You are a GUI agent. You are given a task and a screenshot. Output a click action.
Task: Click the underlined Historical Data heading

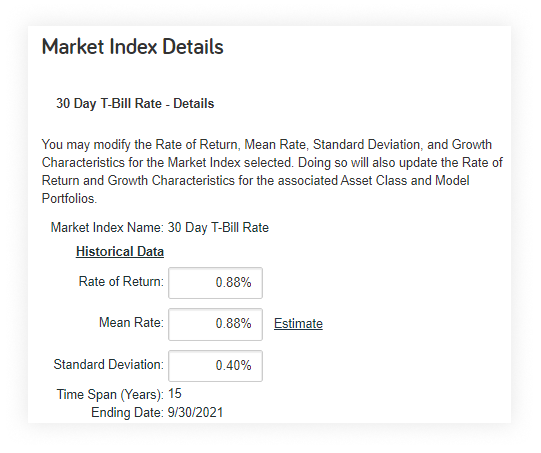point(120,252)
